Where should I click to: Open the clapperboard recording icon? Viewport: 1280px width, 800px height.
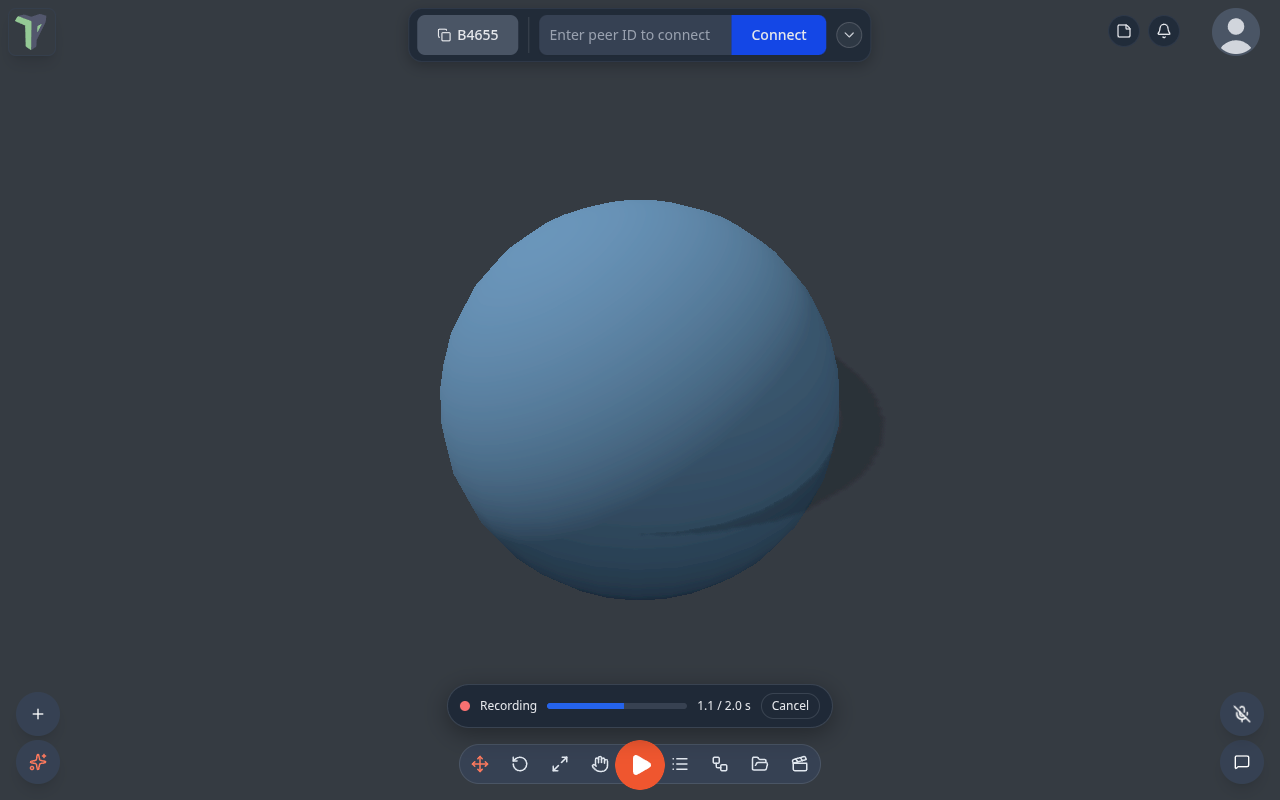(x=800, y=764)
